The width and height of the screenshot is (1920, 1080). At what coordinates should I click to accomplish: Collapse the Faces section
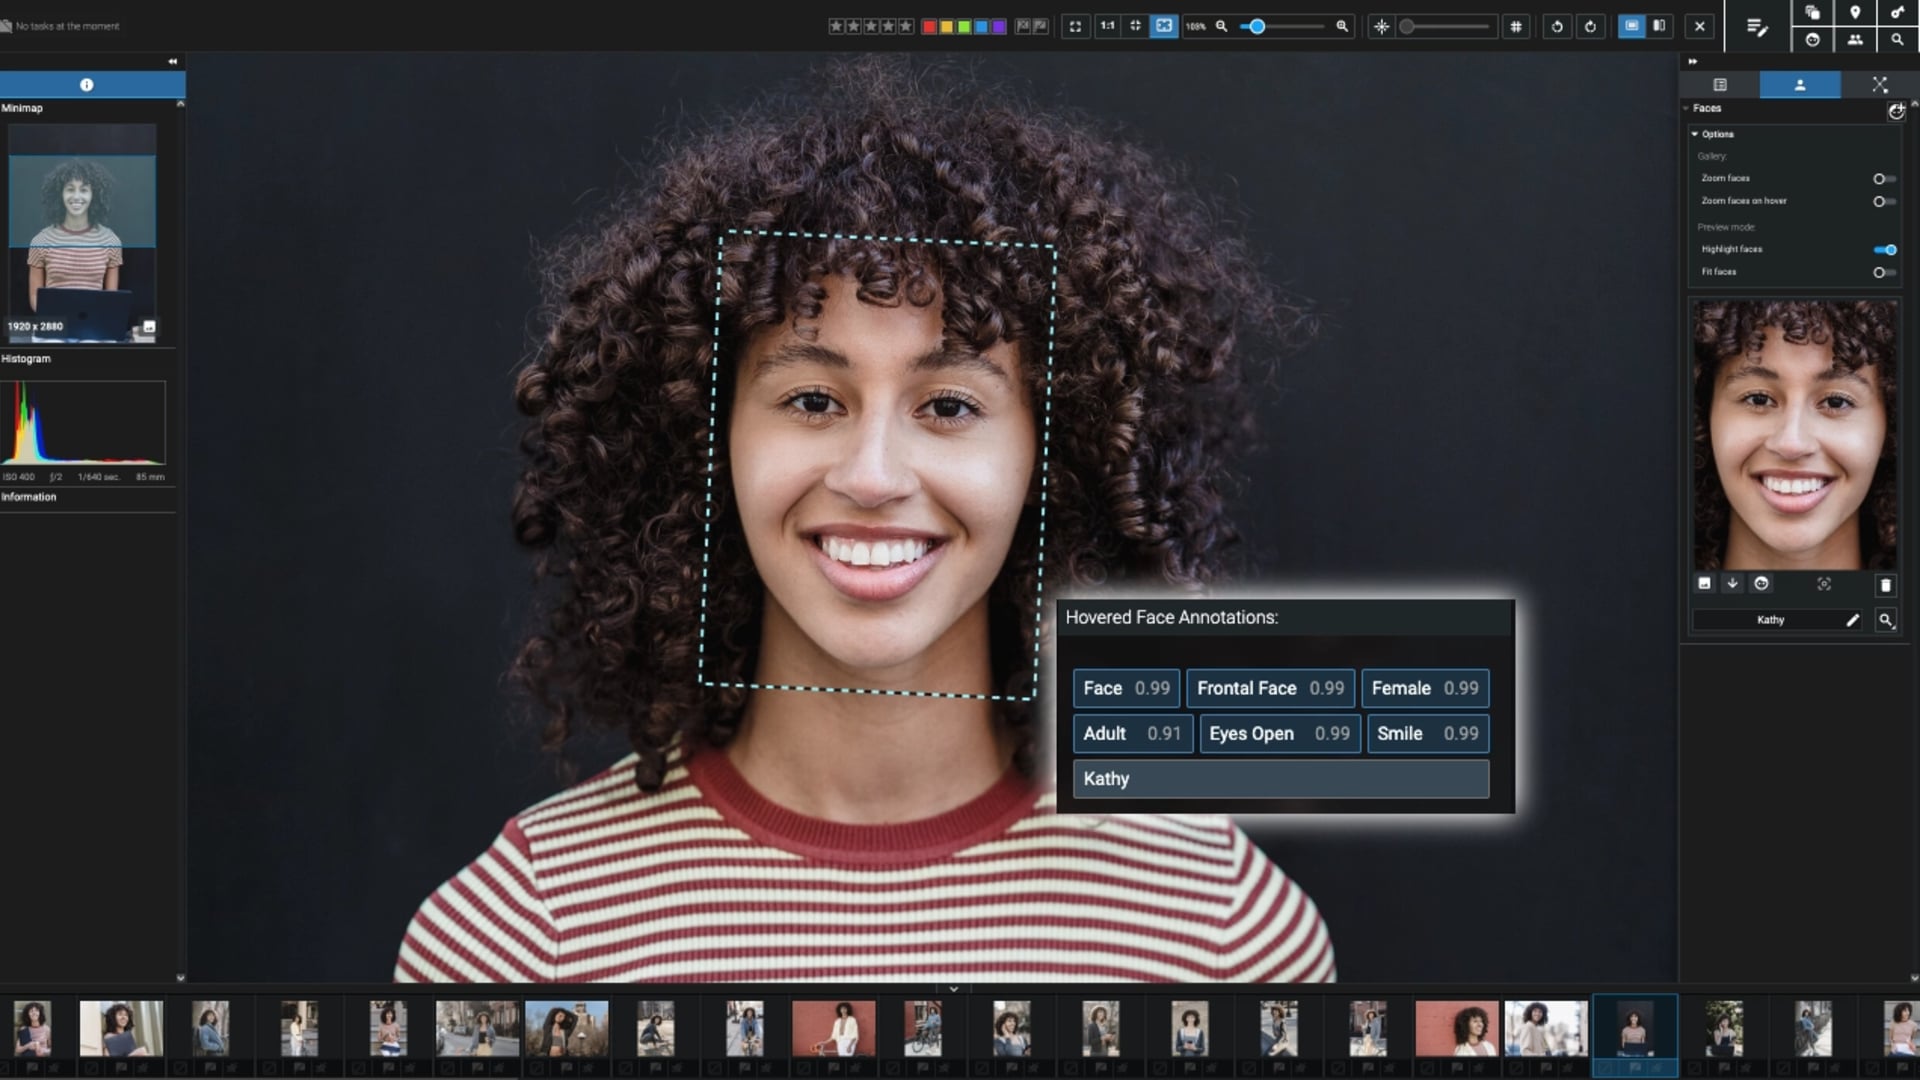1686,108
